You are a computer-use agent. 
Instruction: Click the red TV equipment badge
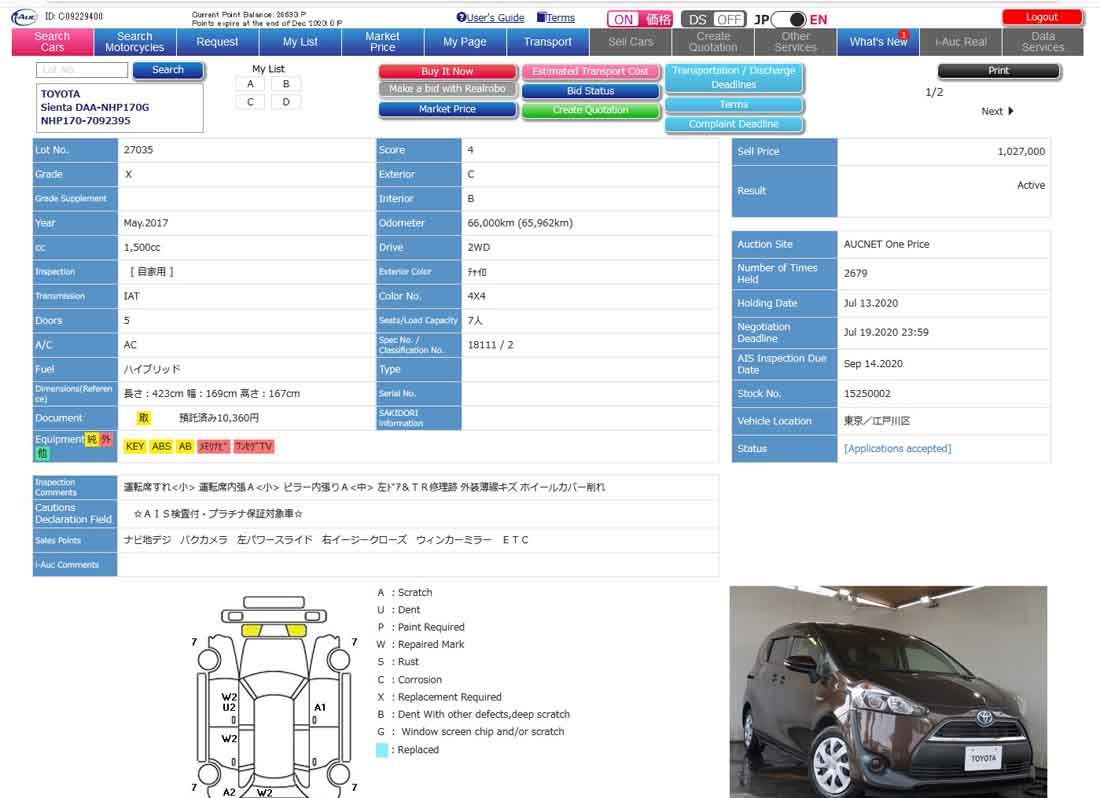point(253,447)
